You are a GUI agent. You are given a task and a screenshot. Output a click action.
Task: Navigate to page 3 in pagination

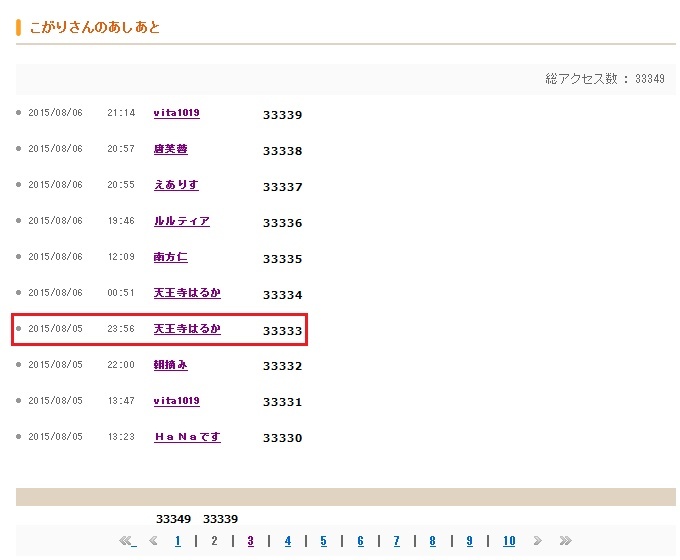[250, 541]
